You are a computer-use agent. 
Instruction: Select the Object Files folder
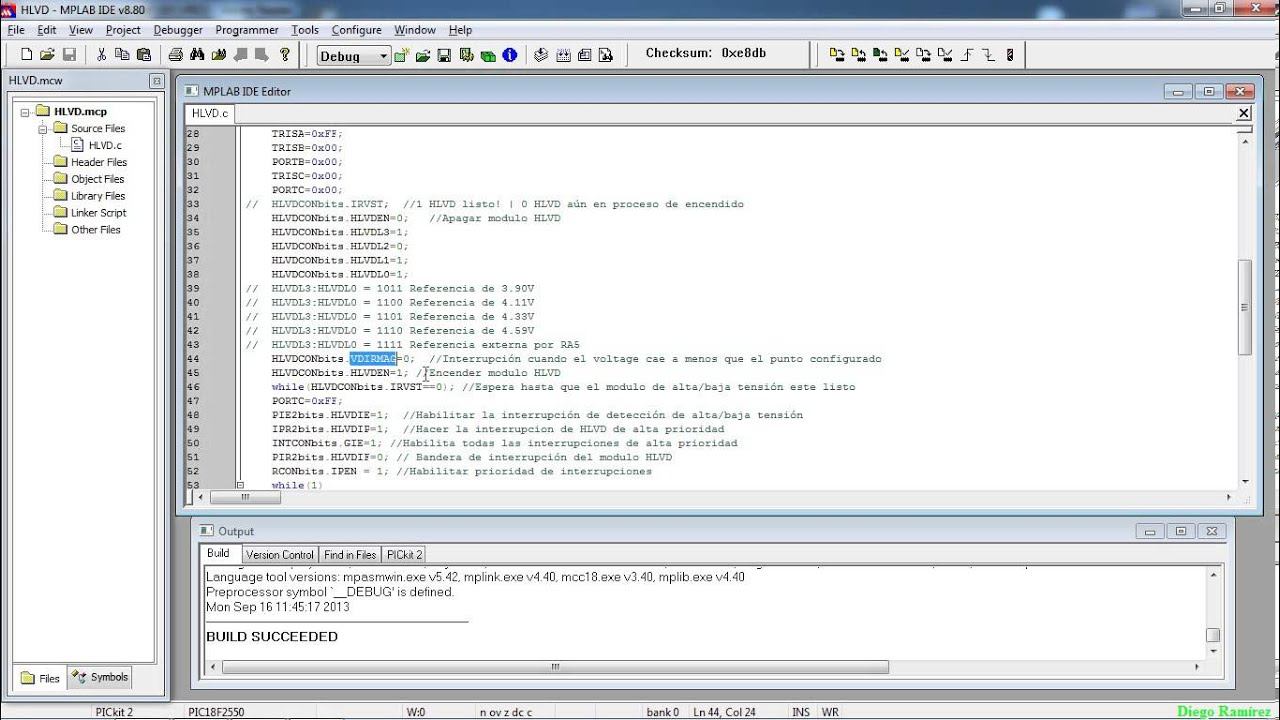click(x=98, y=179)
